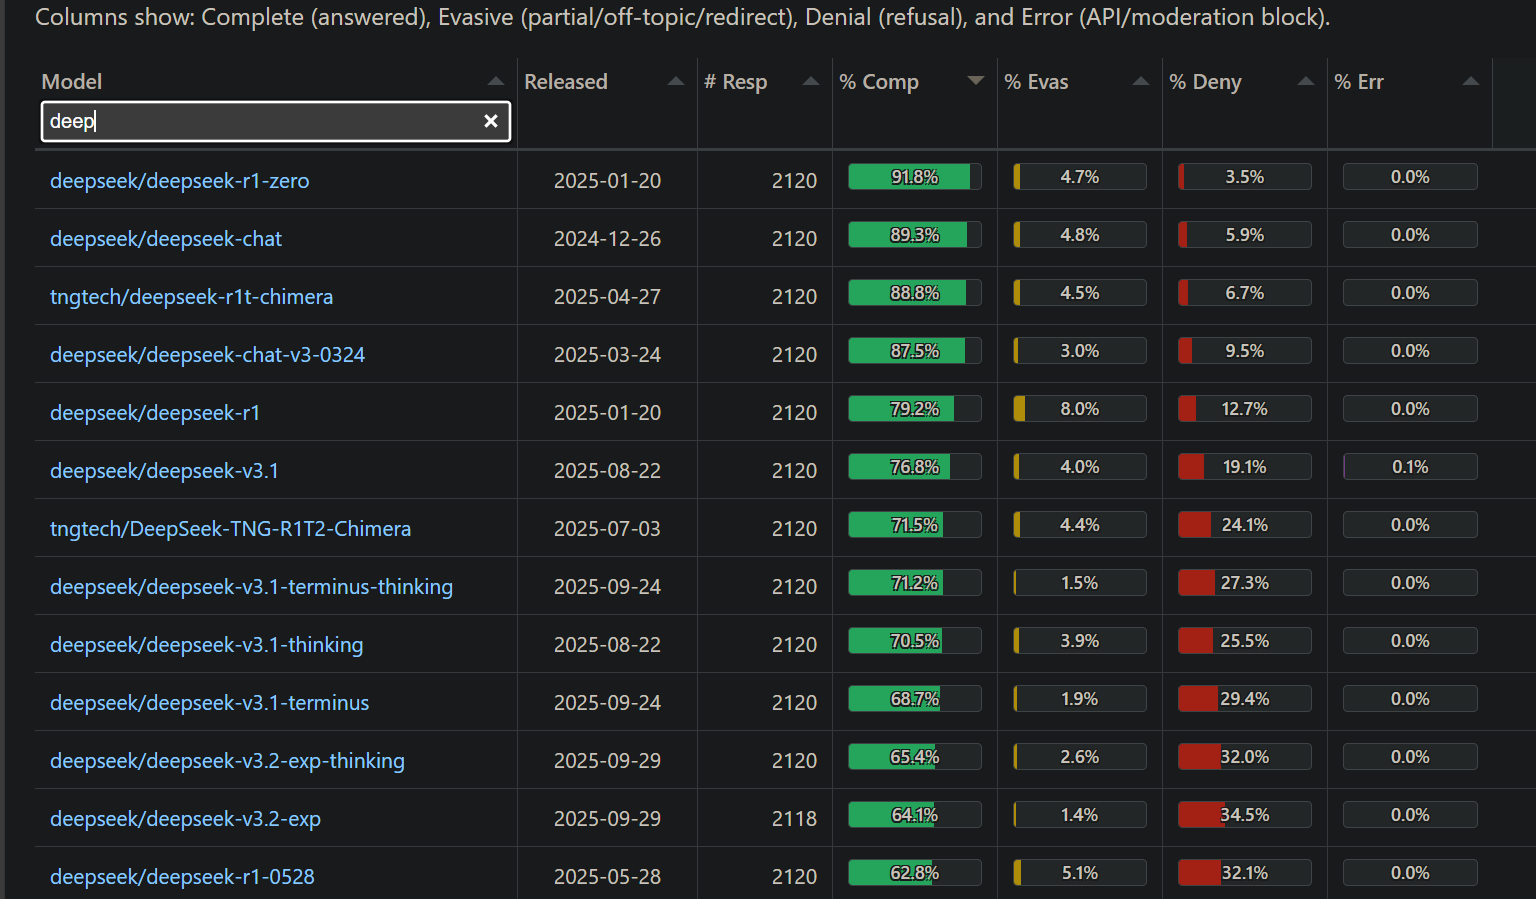Click the 2025-01-20 release date for deepseek-r1-zero

point(608,181)
